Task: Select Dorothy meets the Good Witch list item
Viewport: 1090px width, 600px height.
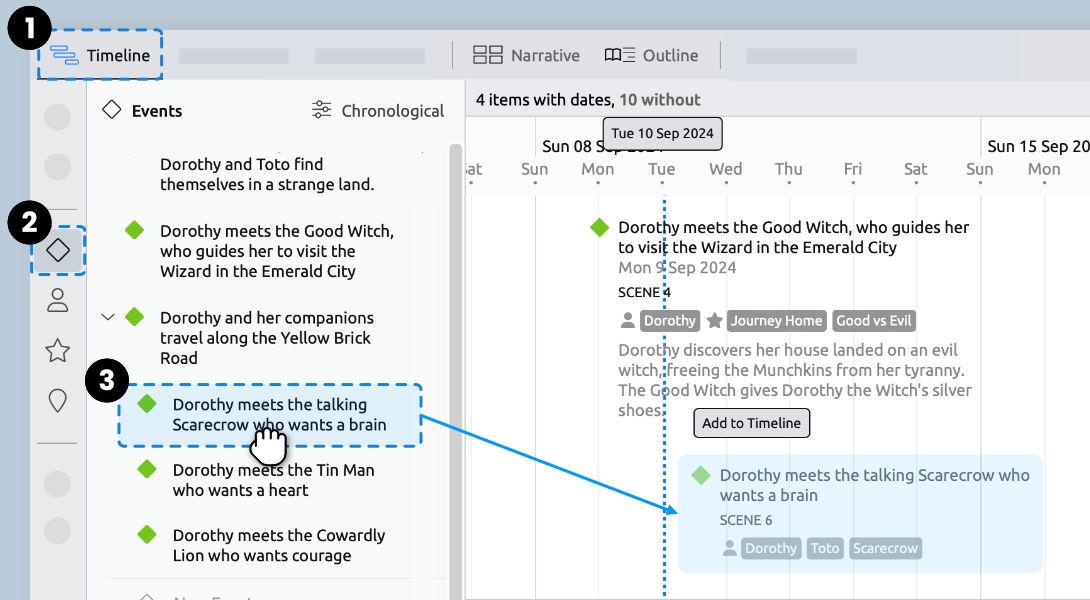Action: point(277,251)
